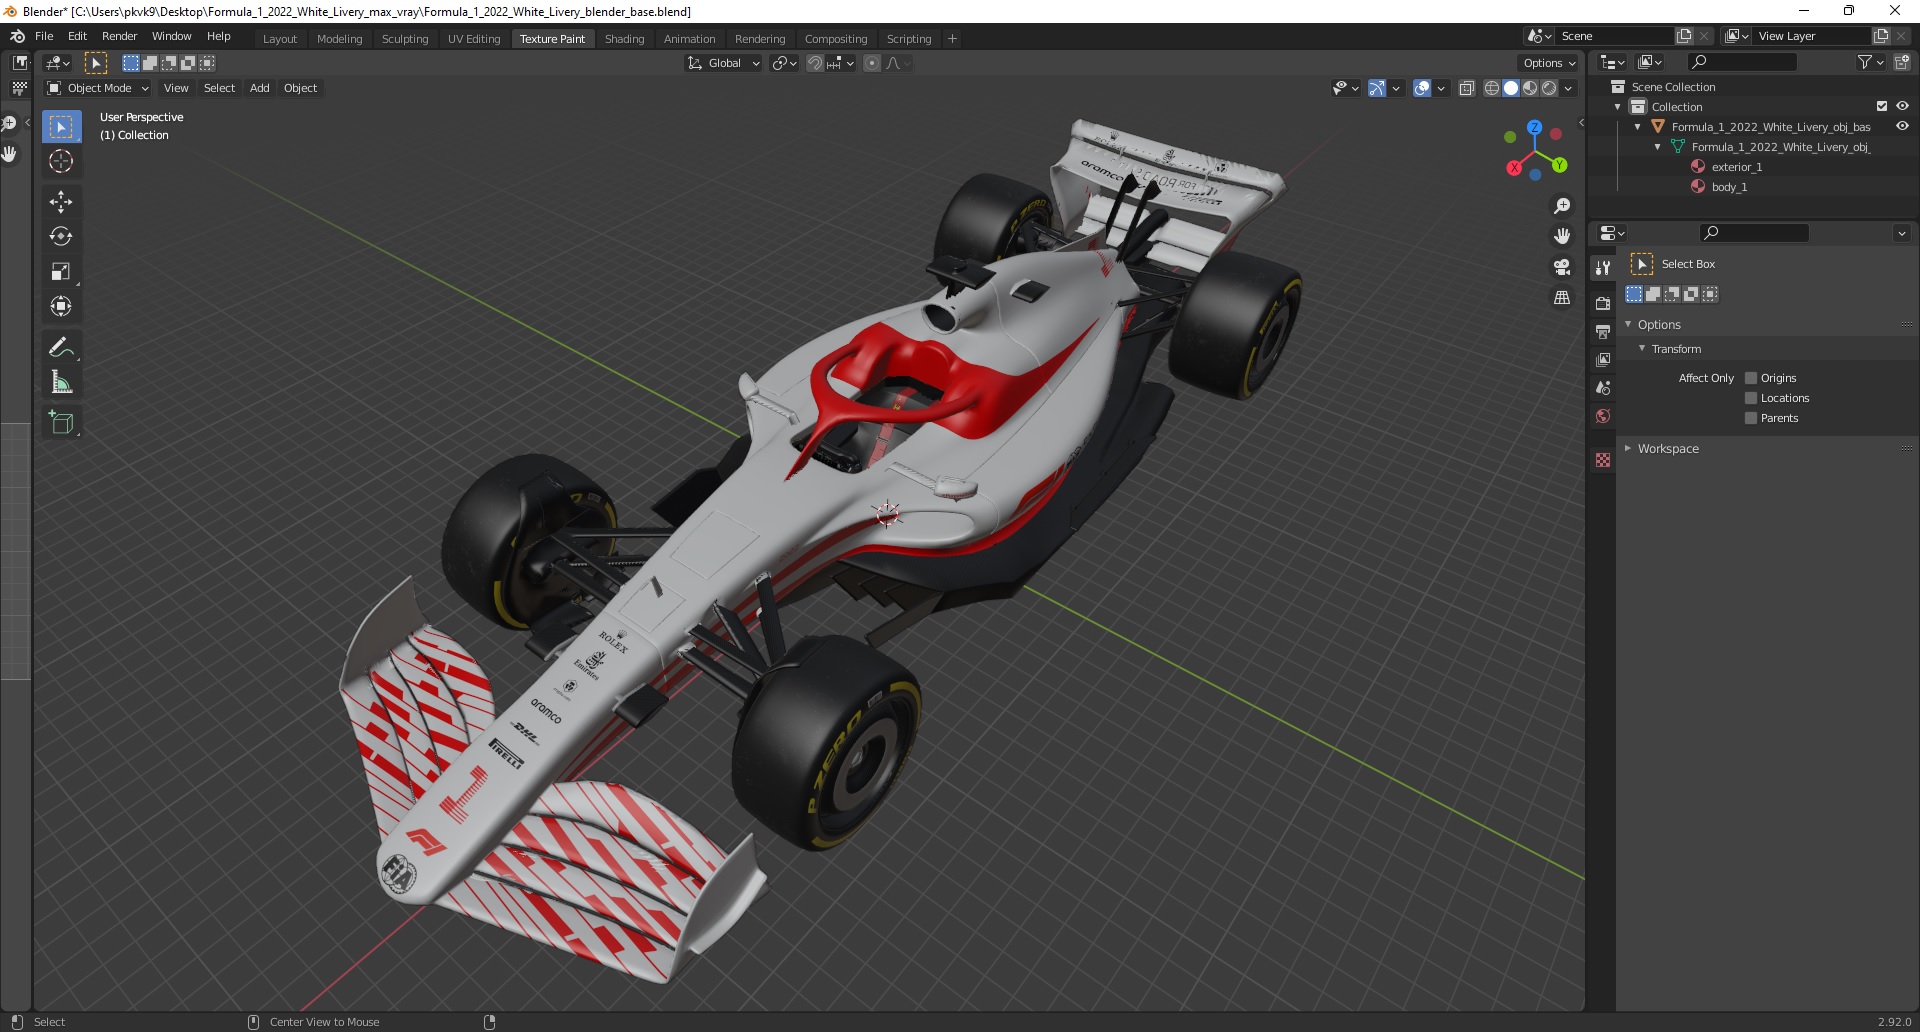Click the Y axis on the navigation gizmo
This screenshot has height=1032, width=1920.
1559,165
